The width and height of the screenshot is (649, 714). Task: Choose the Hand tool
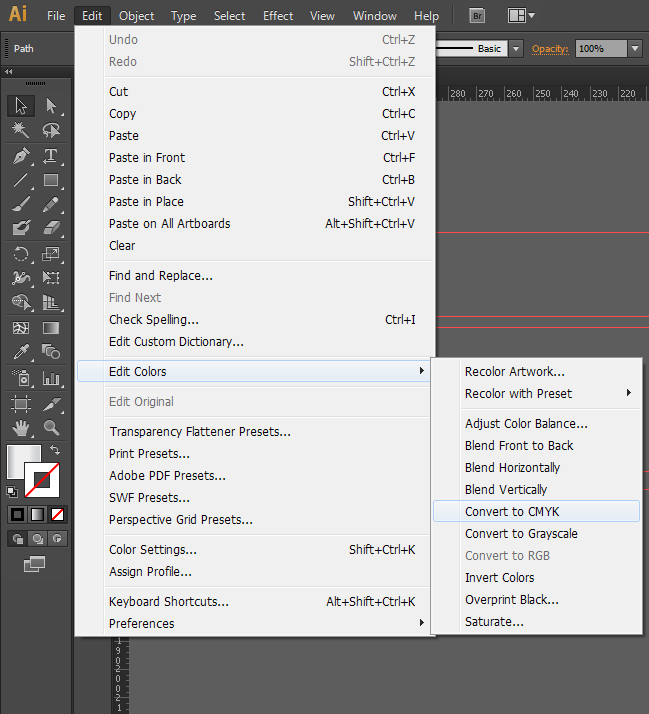(21, 429)
